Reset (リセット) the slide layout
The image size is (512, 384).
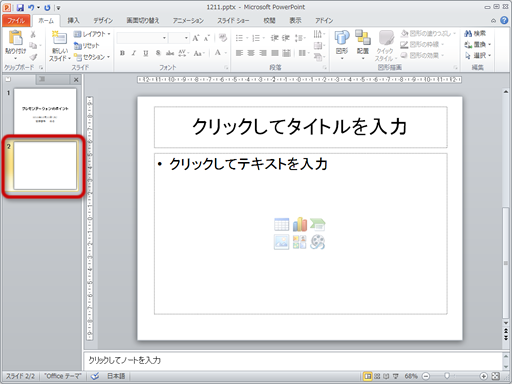[x=87, y=45]
